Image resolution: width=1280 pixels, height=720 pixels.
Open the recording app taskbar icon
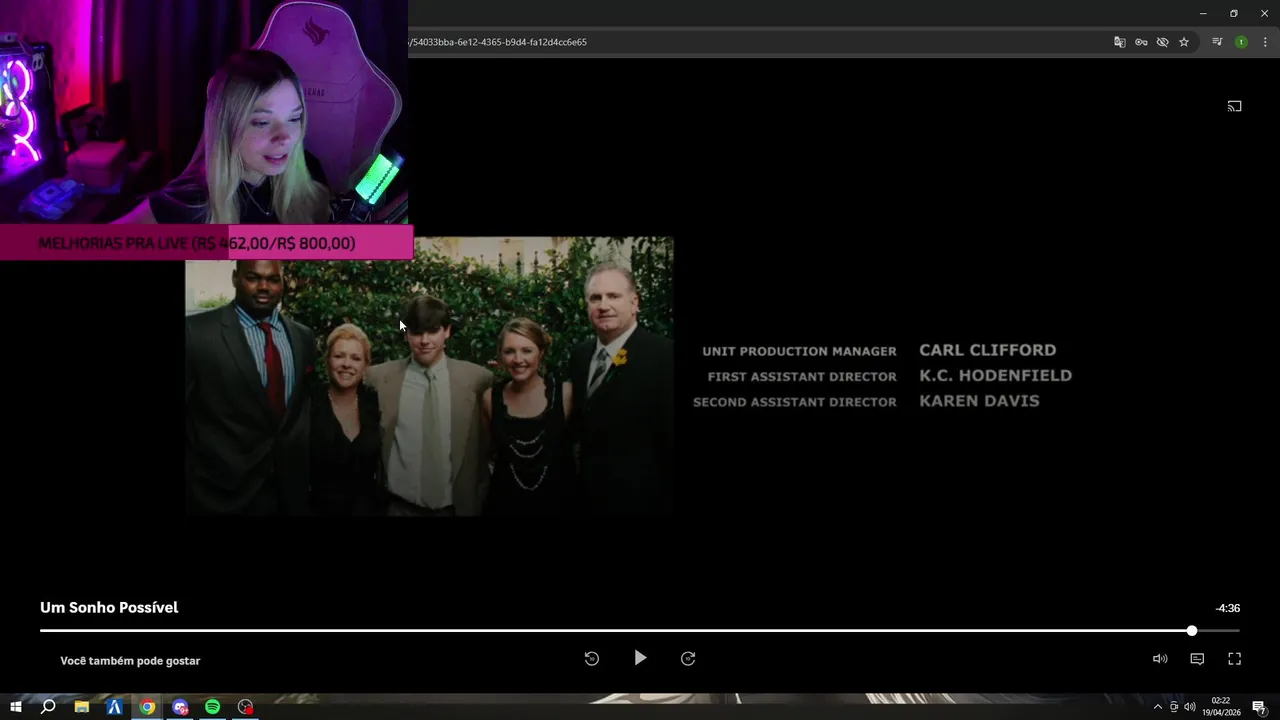(246, 707)
